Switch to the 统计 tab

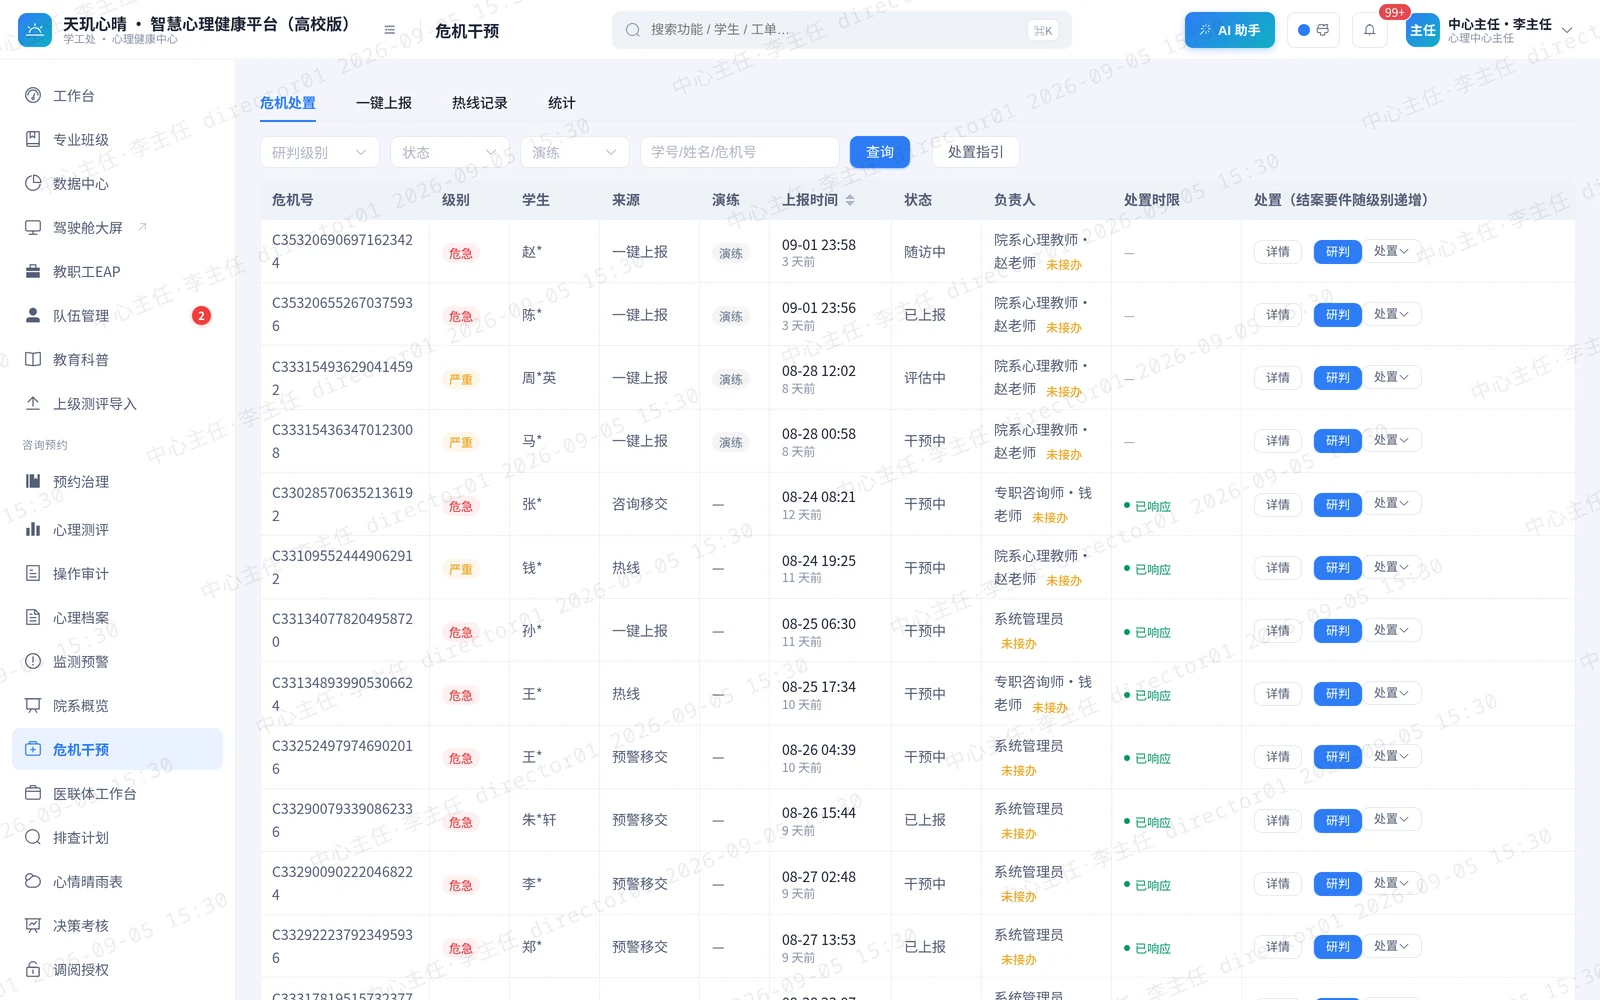[x=562, y=103]
